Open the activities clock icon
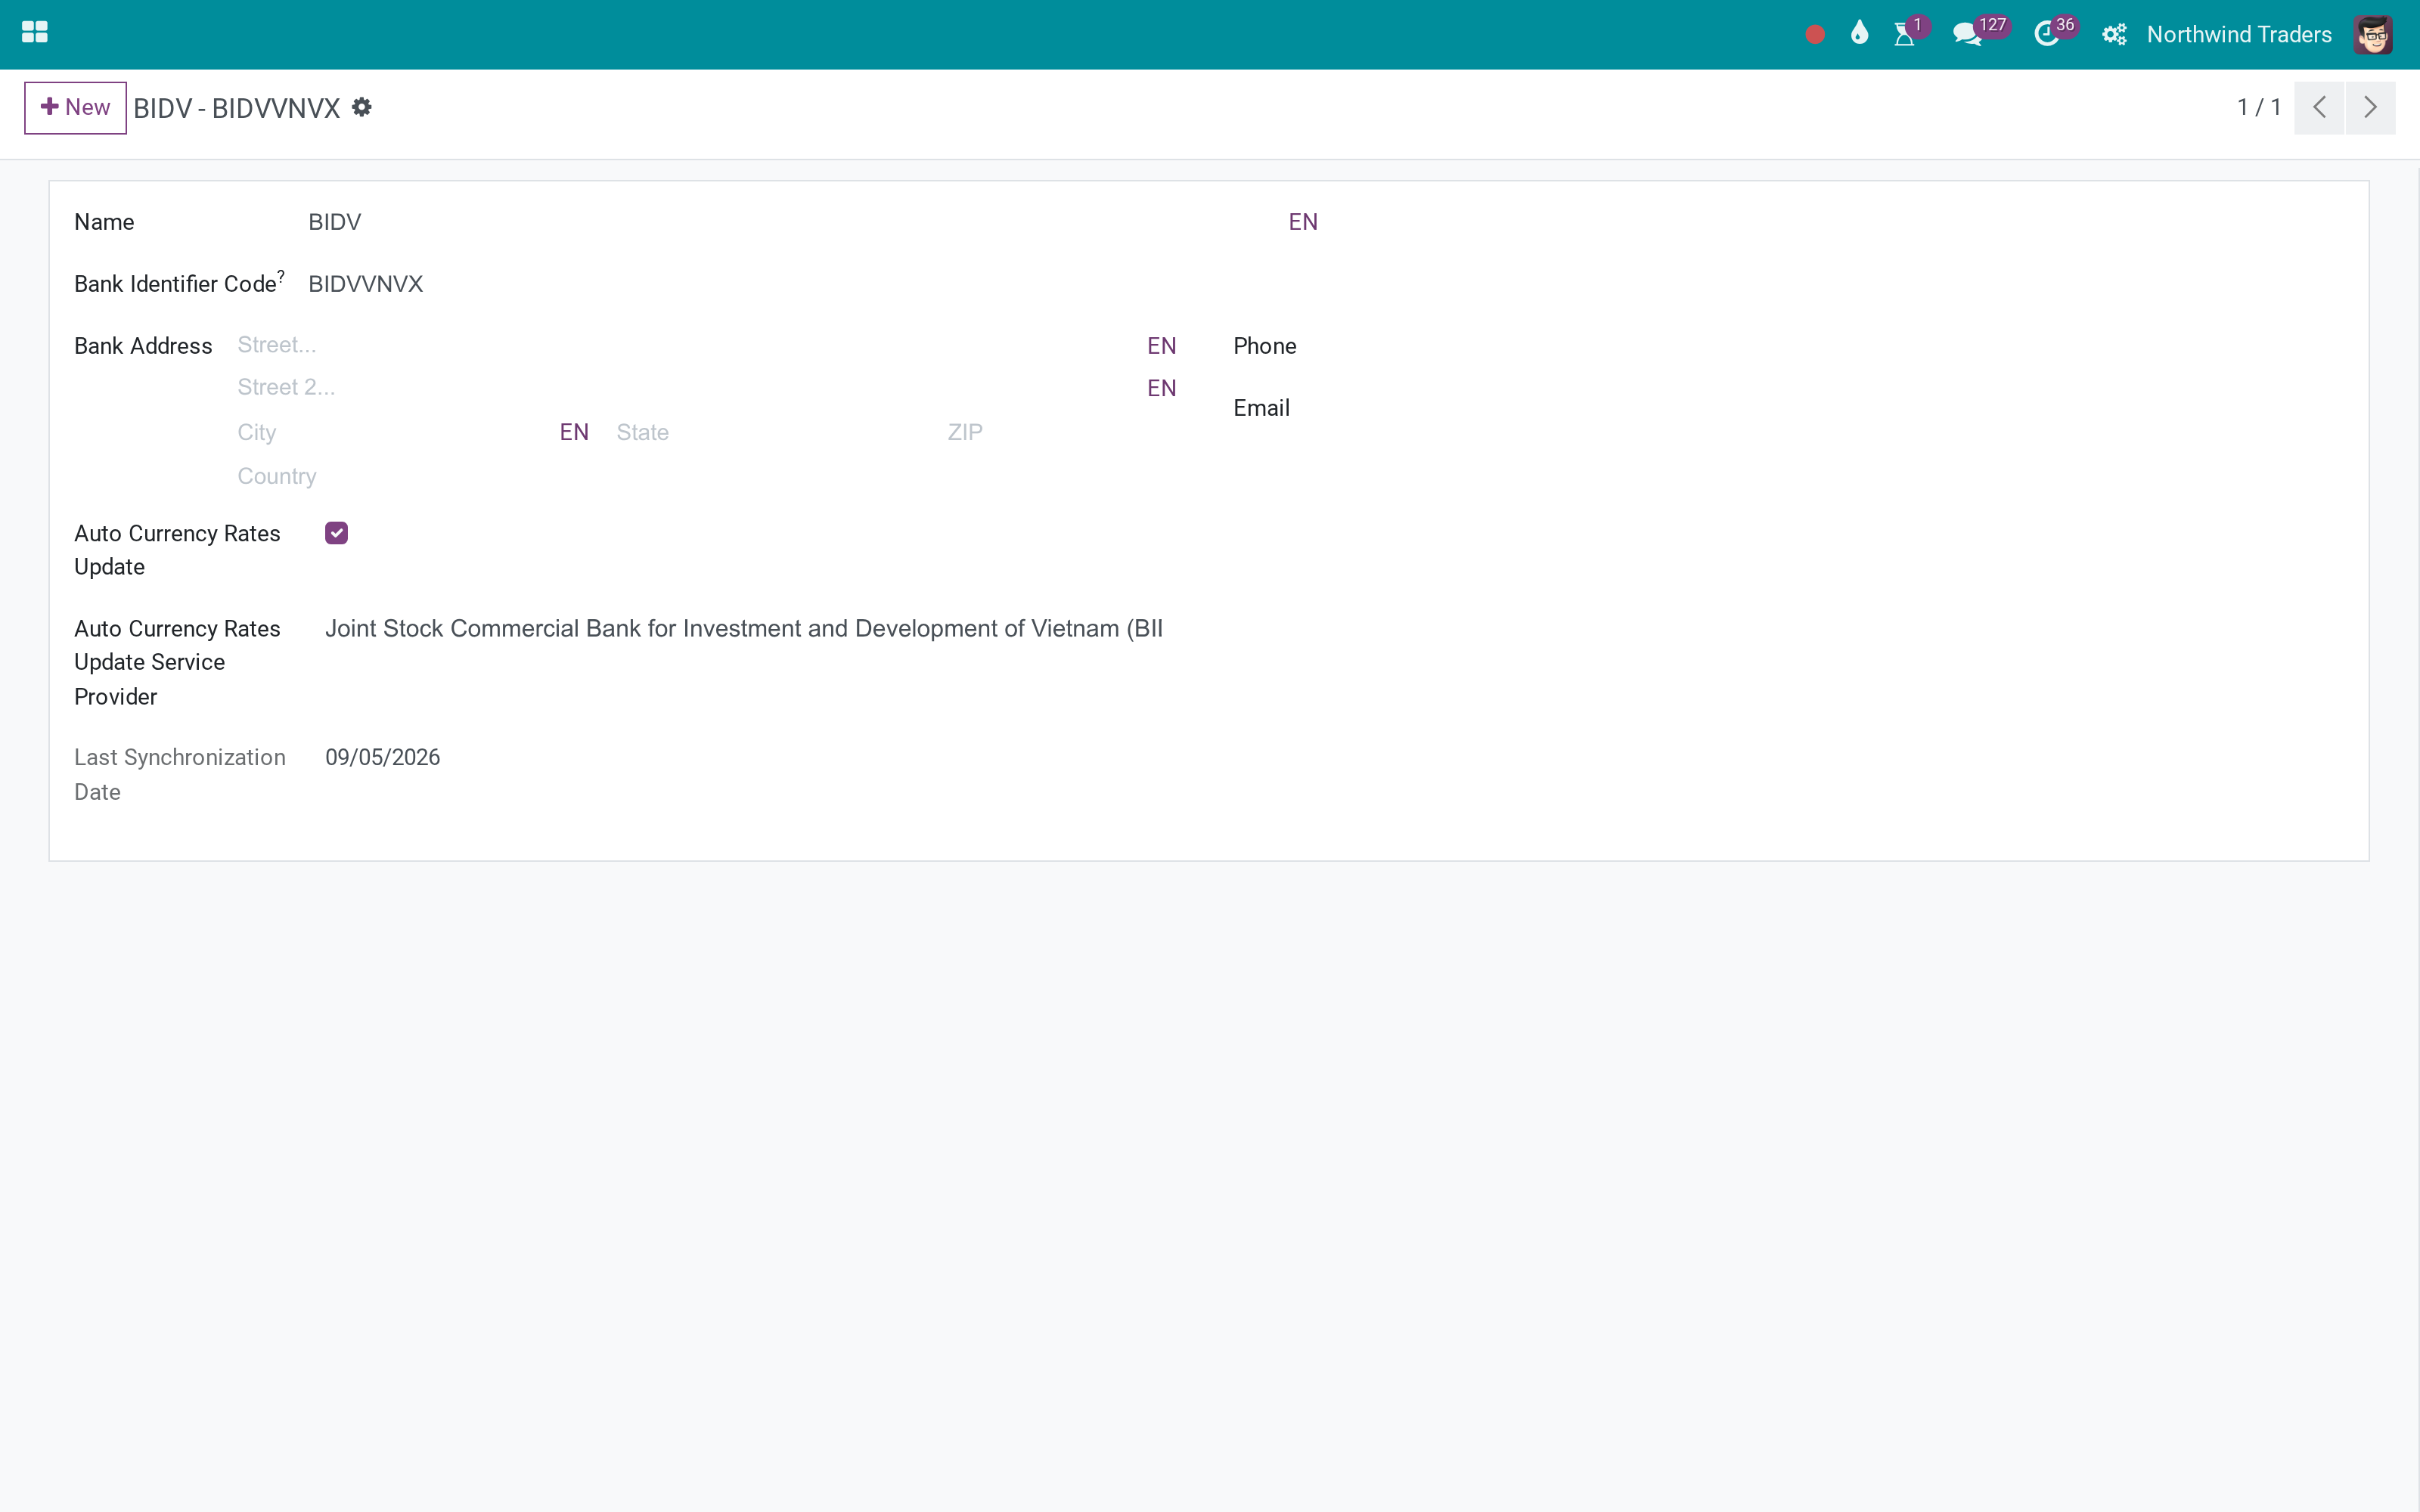 point(2047,34)
